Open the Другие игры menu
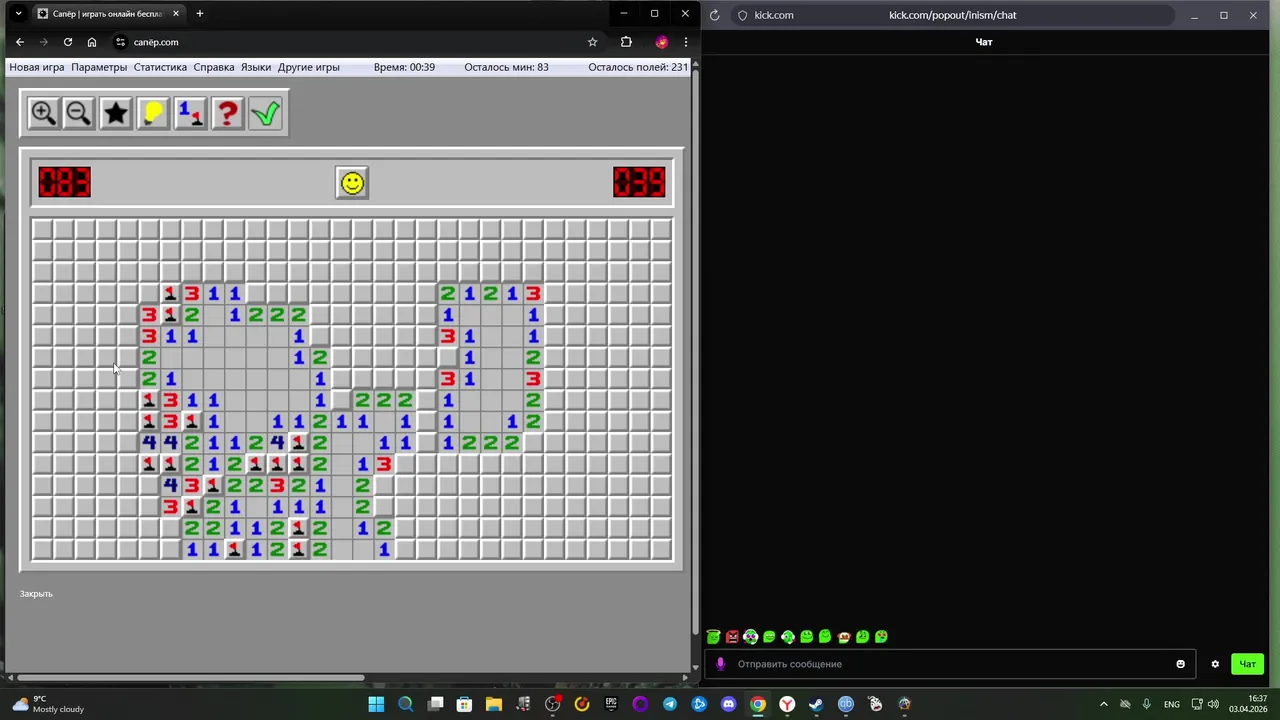The image size is (1280, 720). [309, 67]
